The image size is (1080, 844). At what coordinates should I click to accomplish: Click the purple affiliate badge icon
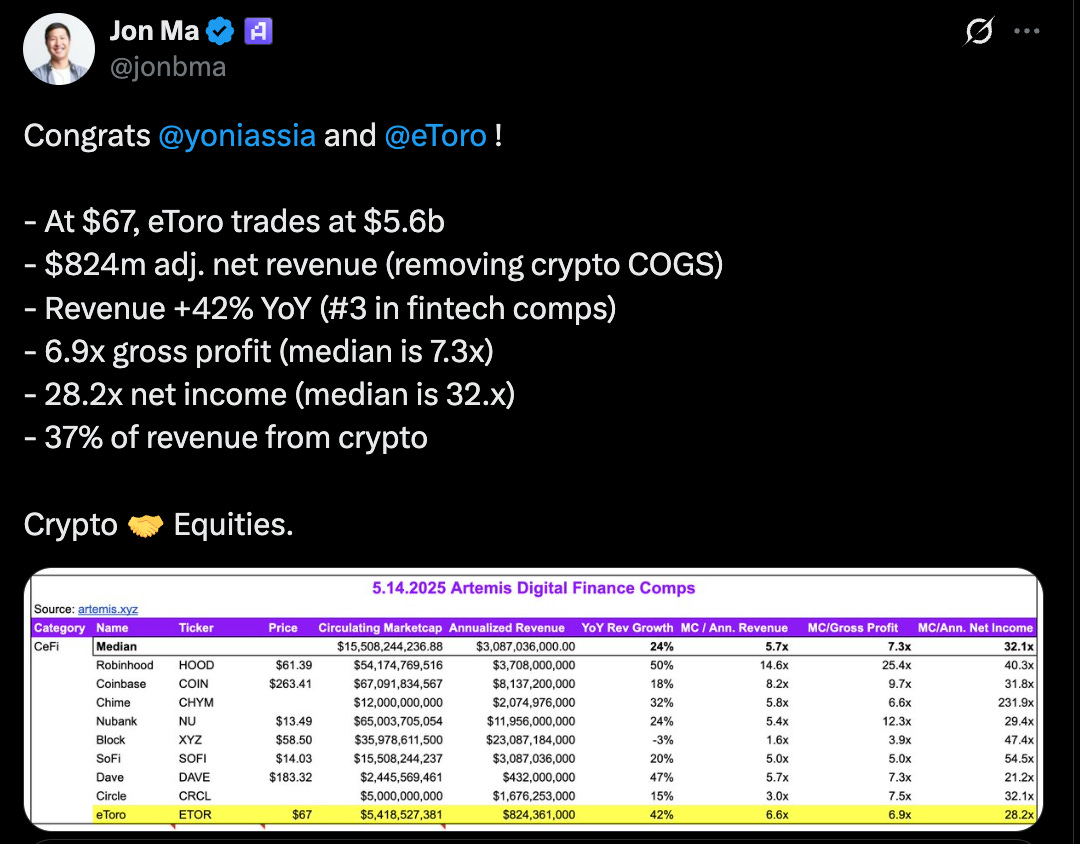point(258,31)
